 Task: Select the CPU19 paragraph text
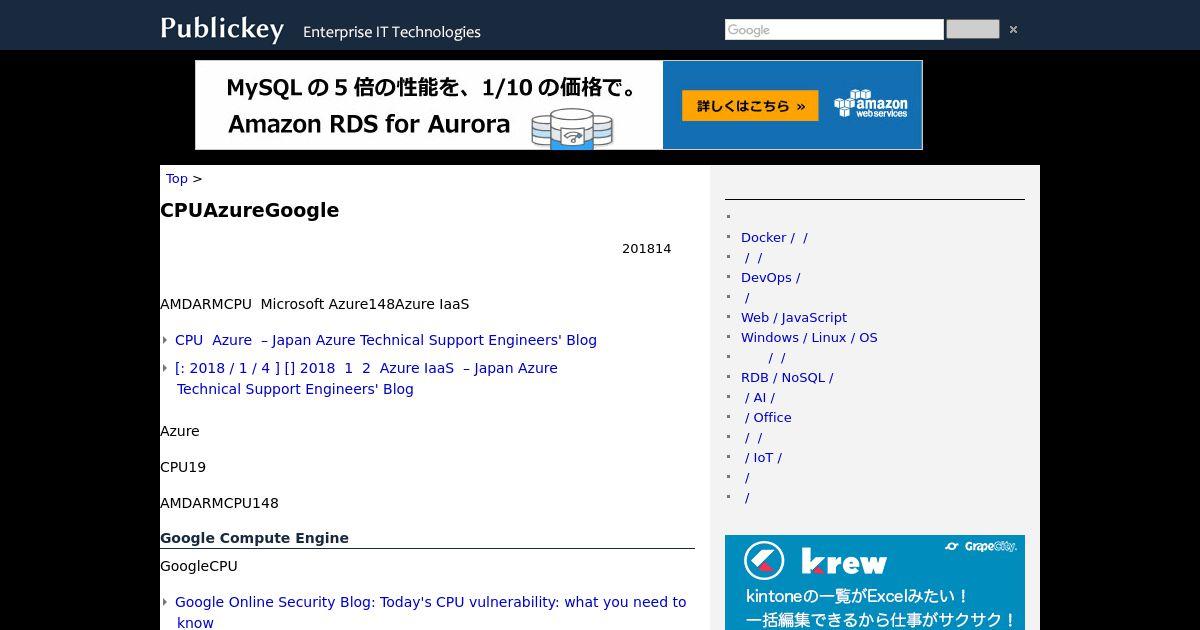[x=183, y=467]
